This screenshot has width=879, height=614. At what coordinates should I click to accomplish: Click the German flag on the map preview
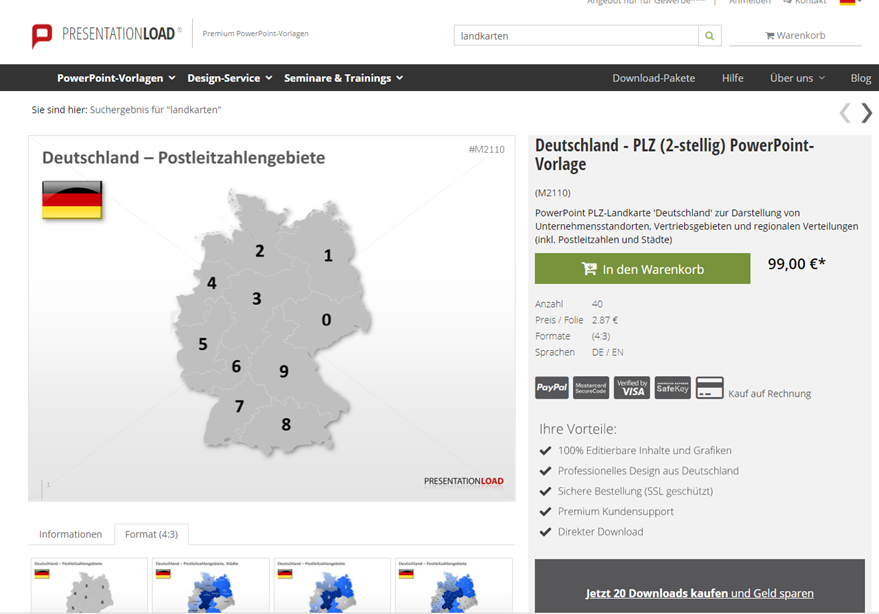[71, 199]
